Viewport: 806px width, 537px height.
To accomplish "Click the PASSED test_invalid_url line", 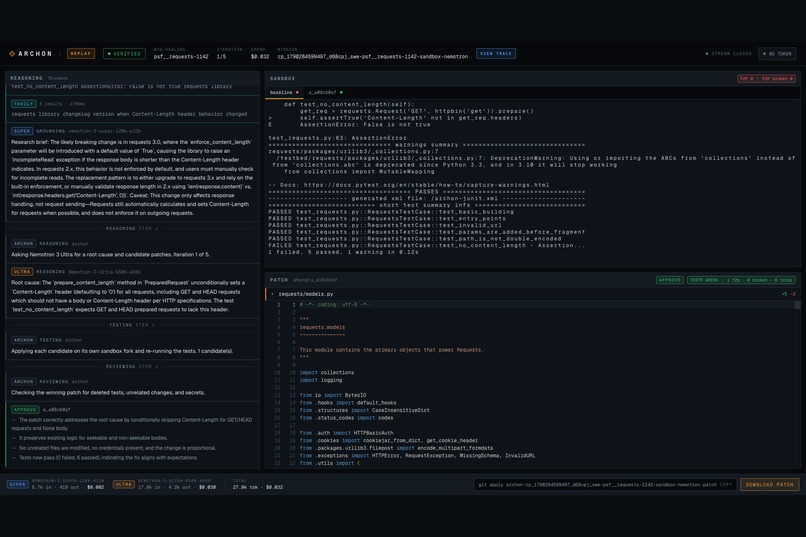I will (x=385, y=225).
